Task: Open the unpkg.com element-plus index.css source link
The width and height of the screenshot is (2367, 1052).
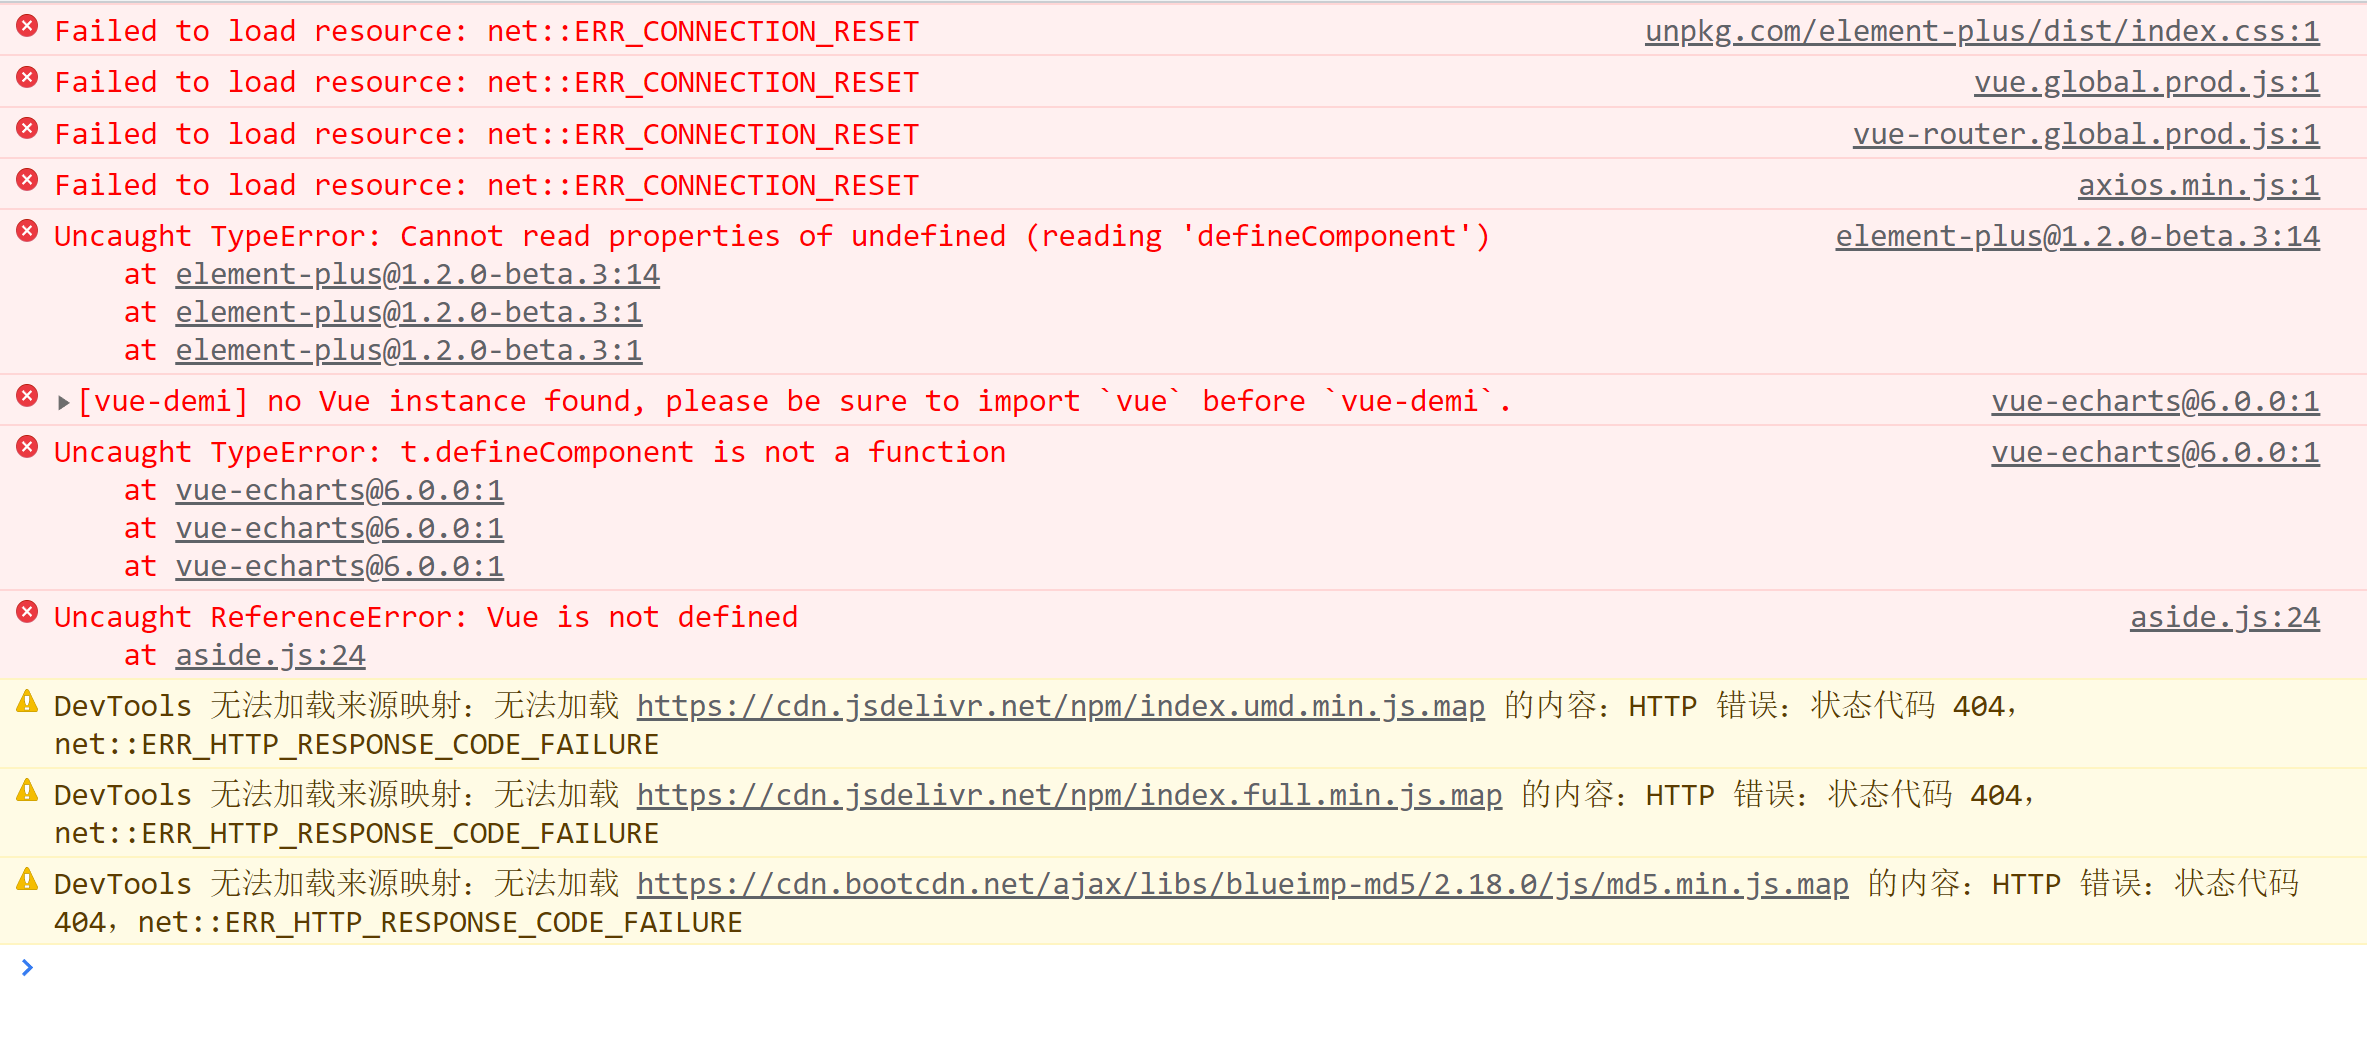Action: click(x=1983, y=30)
